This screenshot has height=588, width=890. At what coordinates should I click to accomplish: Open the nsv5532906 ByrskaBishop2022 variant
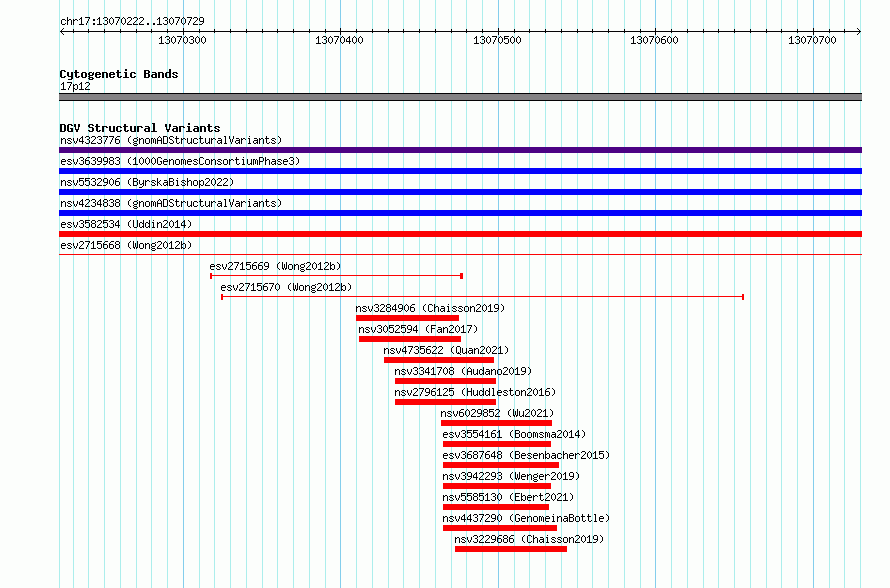[x=147, y=182]
